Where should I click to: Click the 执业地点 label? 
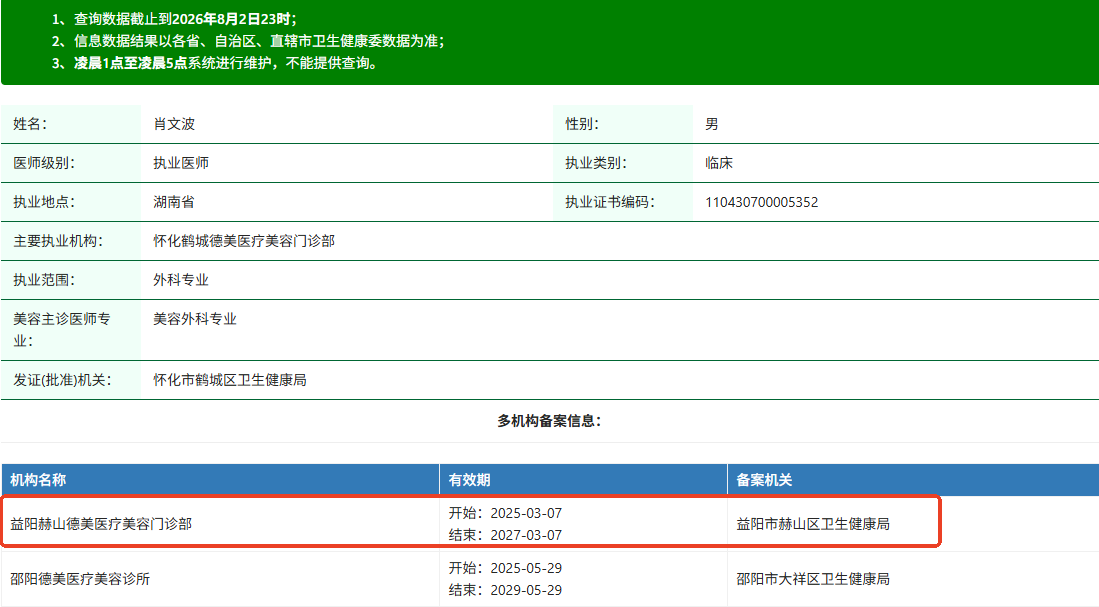click(x=44, y=203)
